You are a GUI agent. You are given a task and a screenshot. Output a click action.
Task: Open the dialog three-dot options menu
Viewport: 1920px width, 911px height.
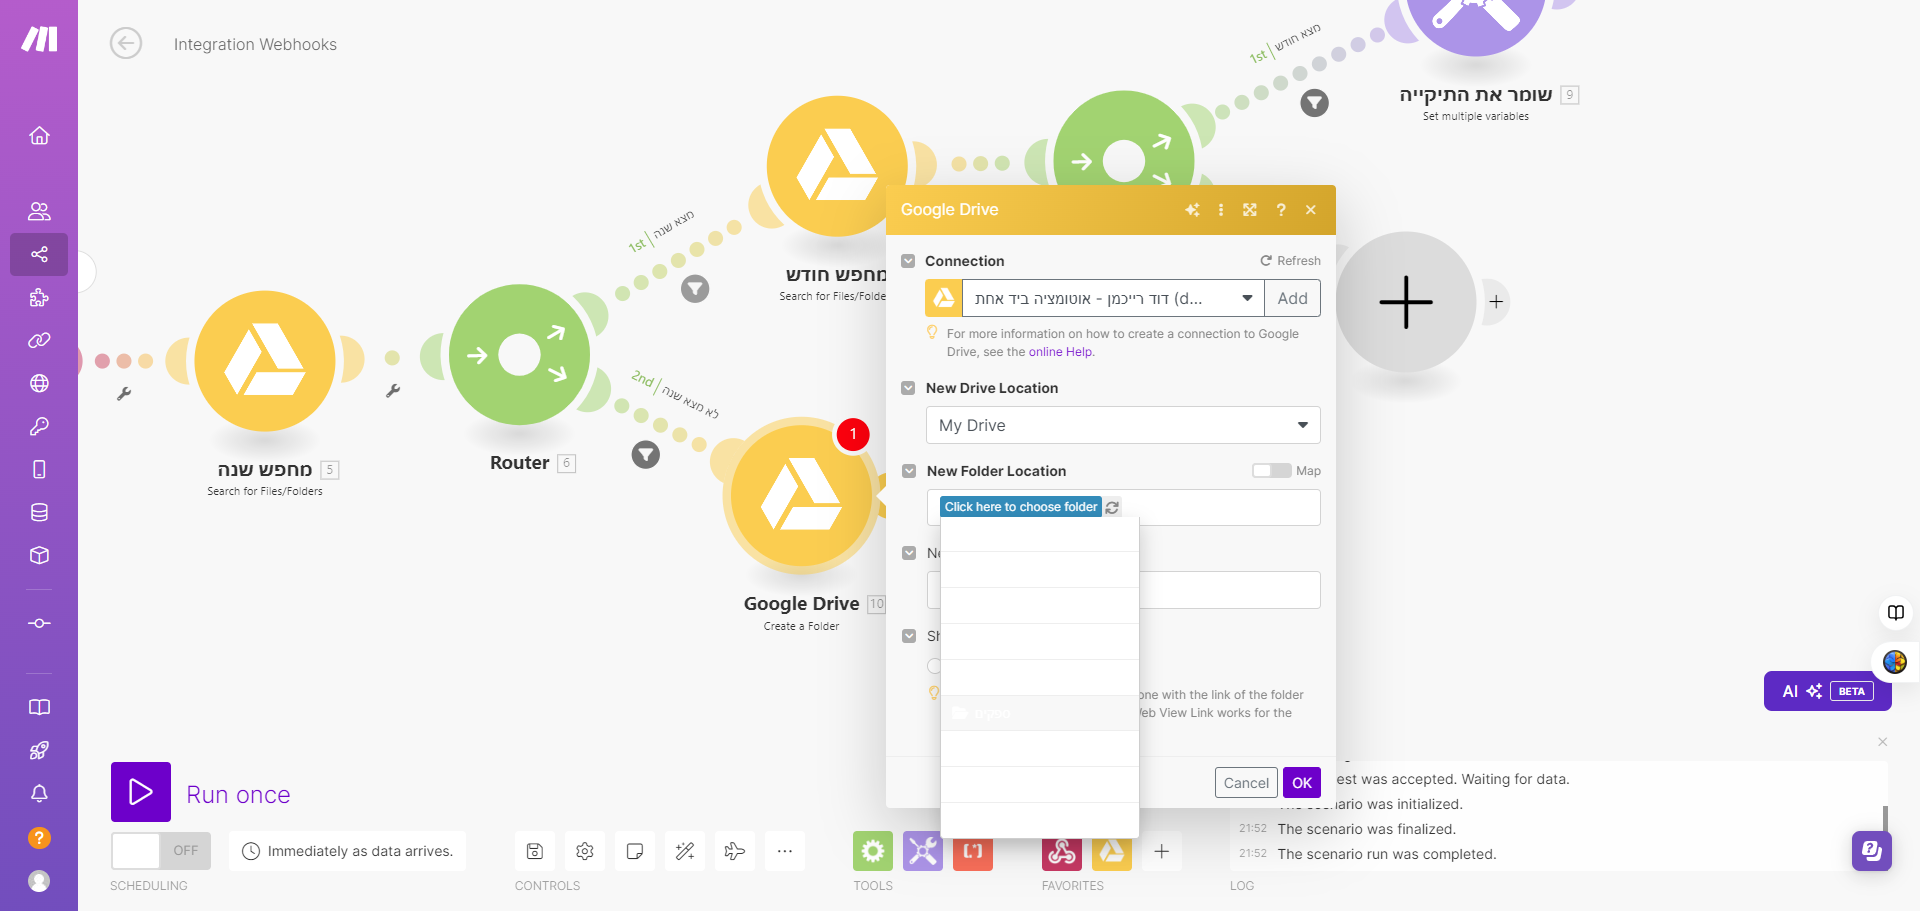click(x=1221, y=210)
